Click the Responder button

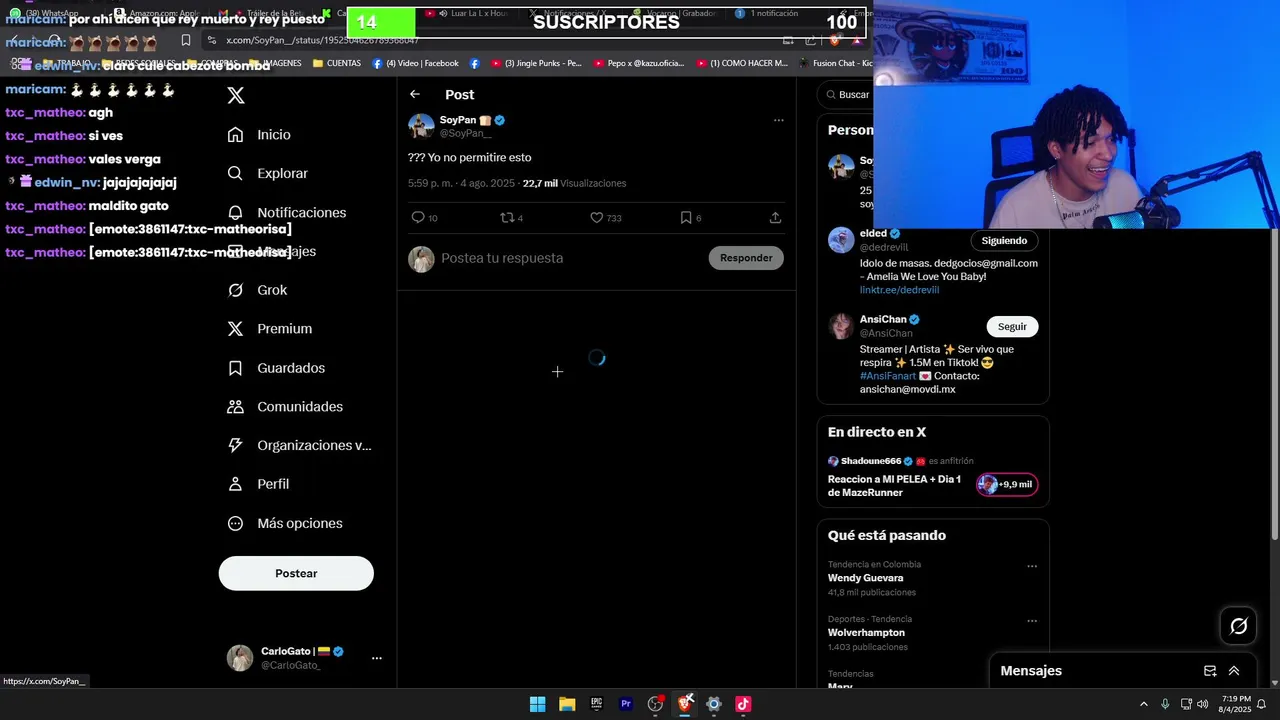746,258
